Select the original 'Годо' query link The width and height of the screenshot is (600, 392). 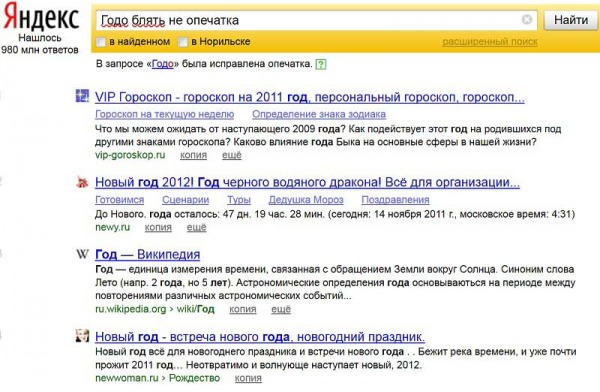pos(163,64)
